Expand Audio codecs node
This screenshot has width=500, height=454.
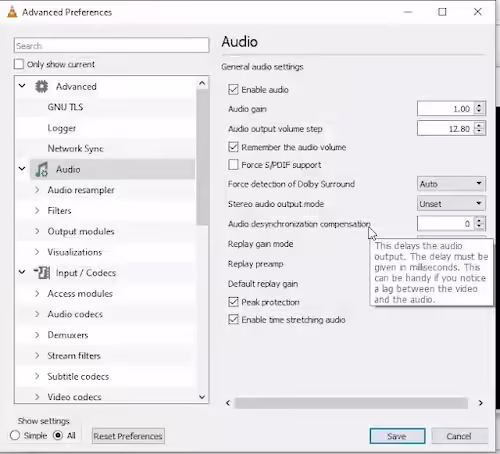[37, 314]
